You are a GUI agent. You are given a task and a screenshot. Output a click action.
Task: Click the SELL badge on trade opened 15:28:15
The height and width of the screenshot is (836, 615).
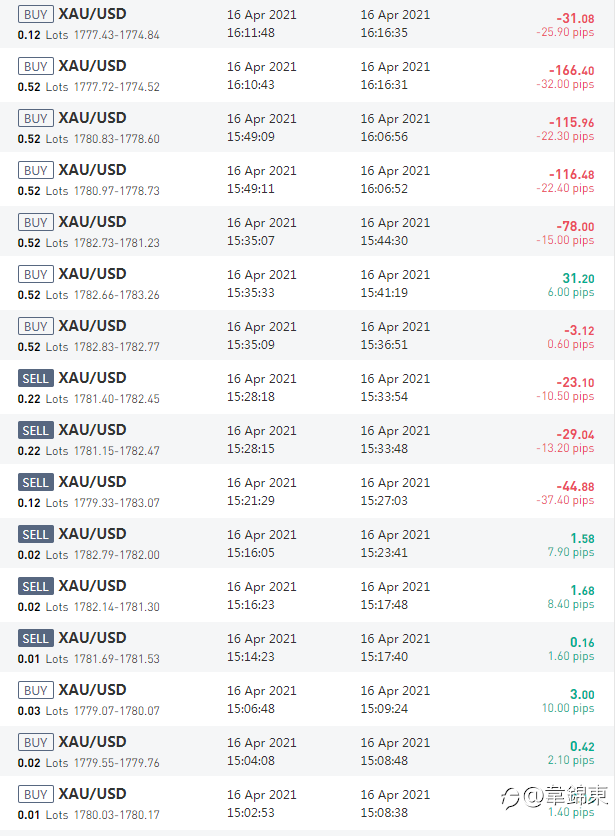[x=36, y=430]
